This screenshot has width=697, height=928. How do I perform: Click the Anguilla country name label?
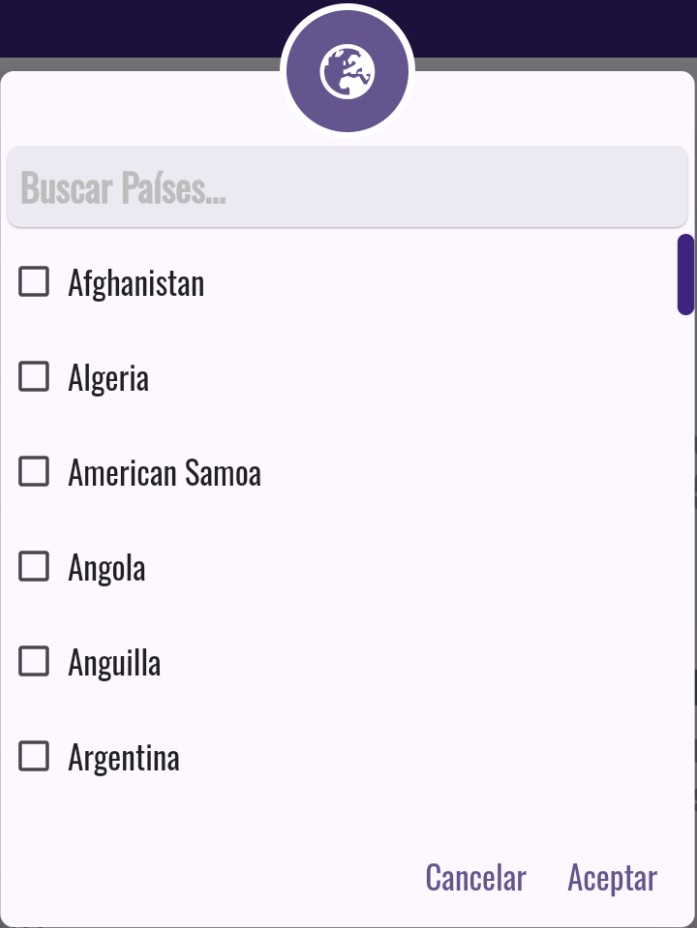114,663
